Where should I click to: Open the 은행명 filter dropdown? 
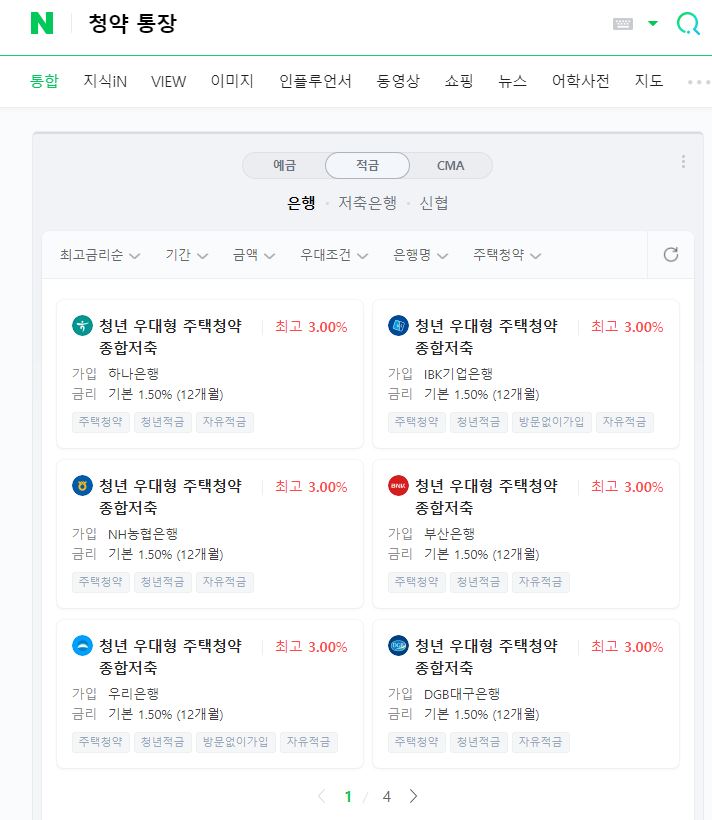420,255
